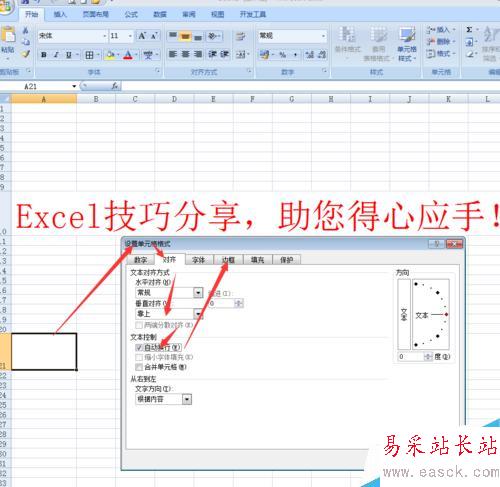This screenshot has width=500, height=487.
Task: Click the formula bar input area
Action: click(311, 86)
